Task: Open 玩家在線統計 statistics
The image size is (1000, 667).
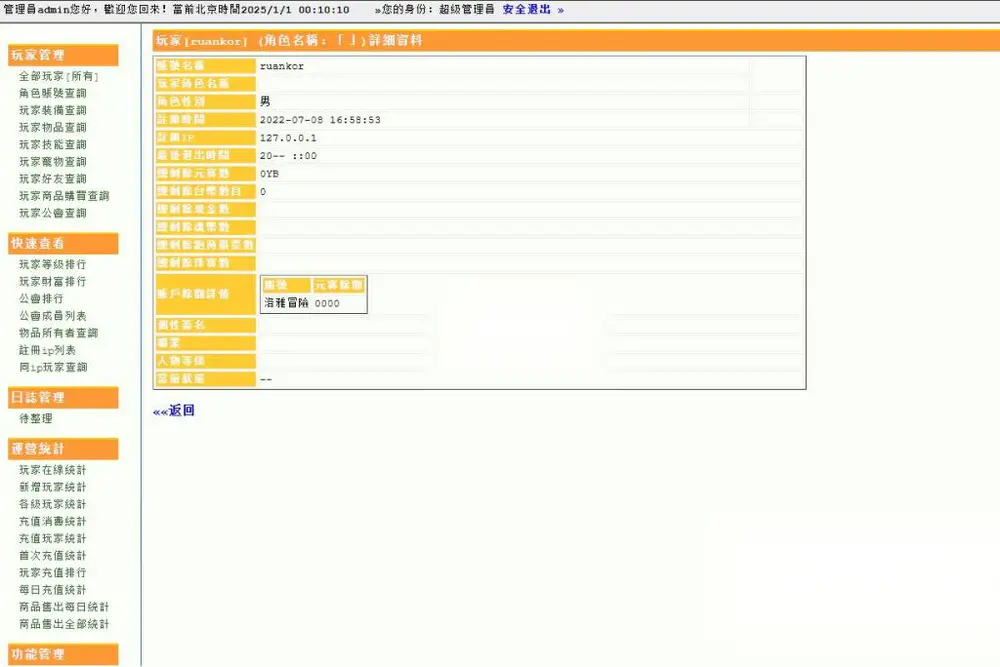Action: coord(53,470)
